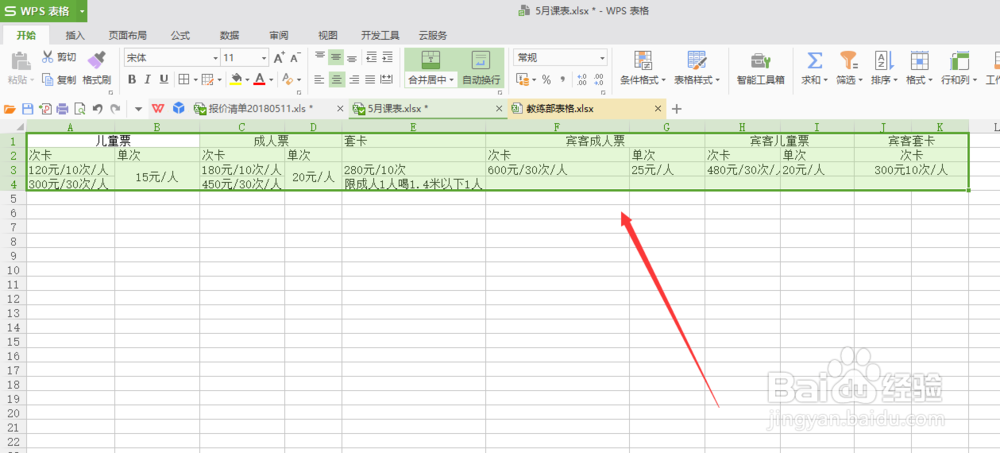Click the open folder icon in quick access

click(10, 109)
